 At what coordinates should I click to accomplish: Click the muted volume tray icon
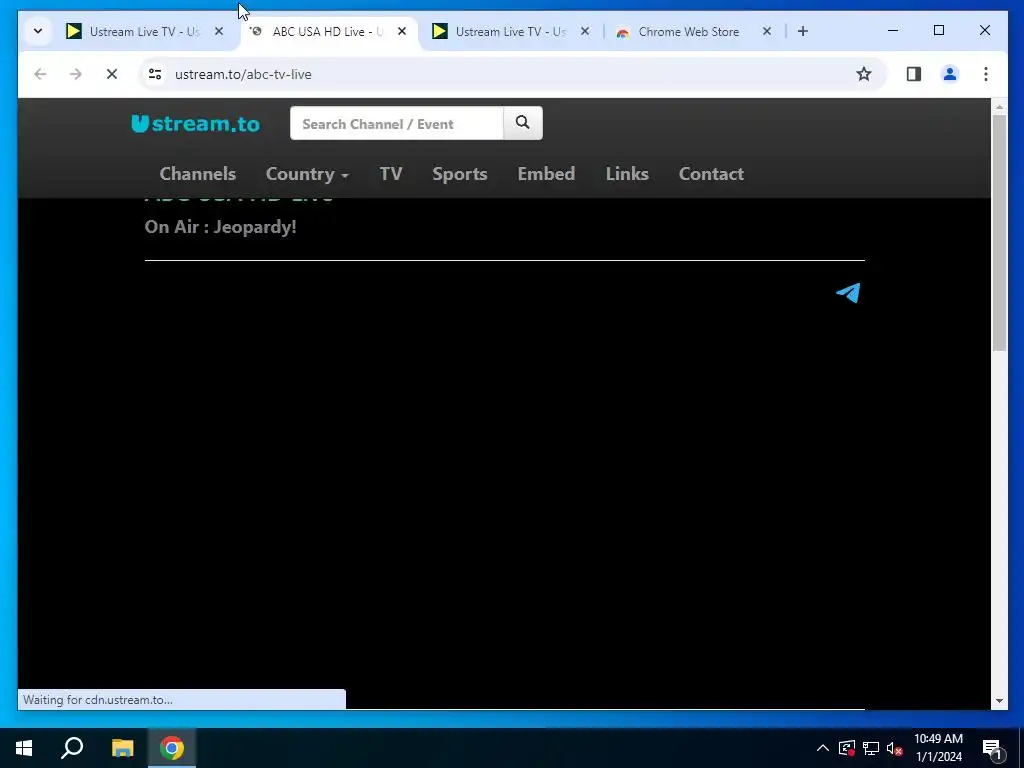pos(894,748)
